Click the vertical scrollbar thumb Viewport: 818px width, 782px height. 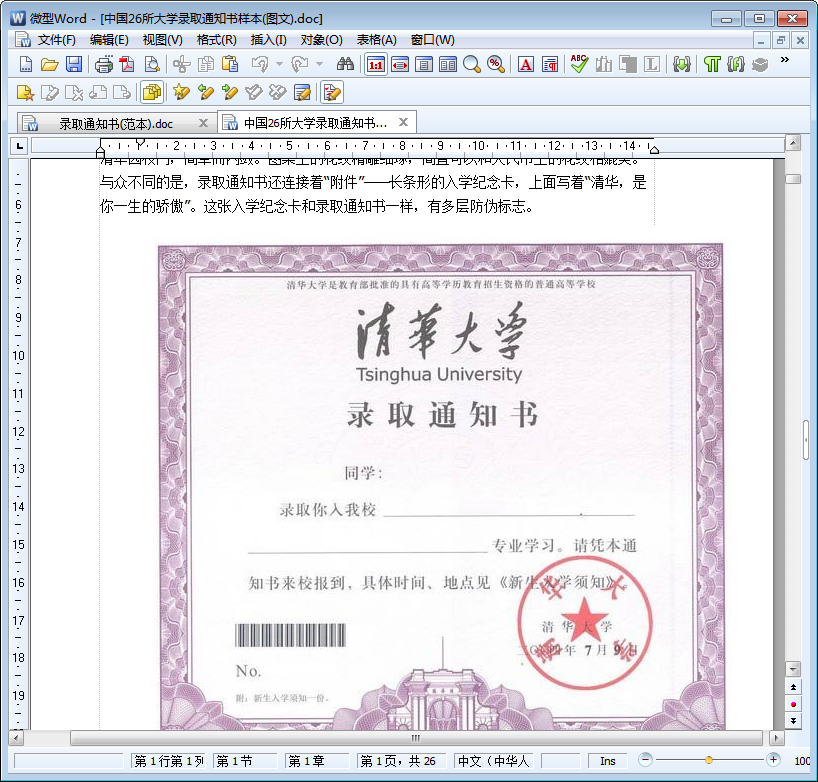(x=793, y=179)
